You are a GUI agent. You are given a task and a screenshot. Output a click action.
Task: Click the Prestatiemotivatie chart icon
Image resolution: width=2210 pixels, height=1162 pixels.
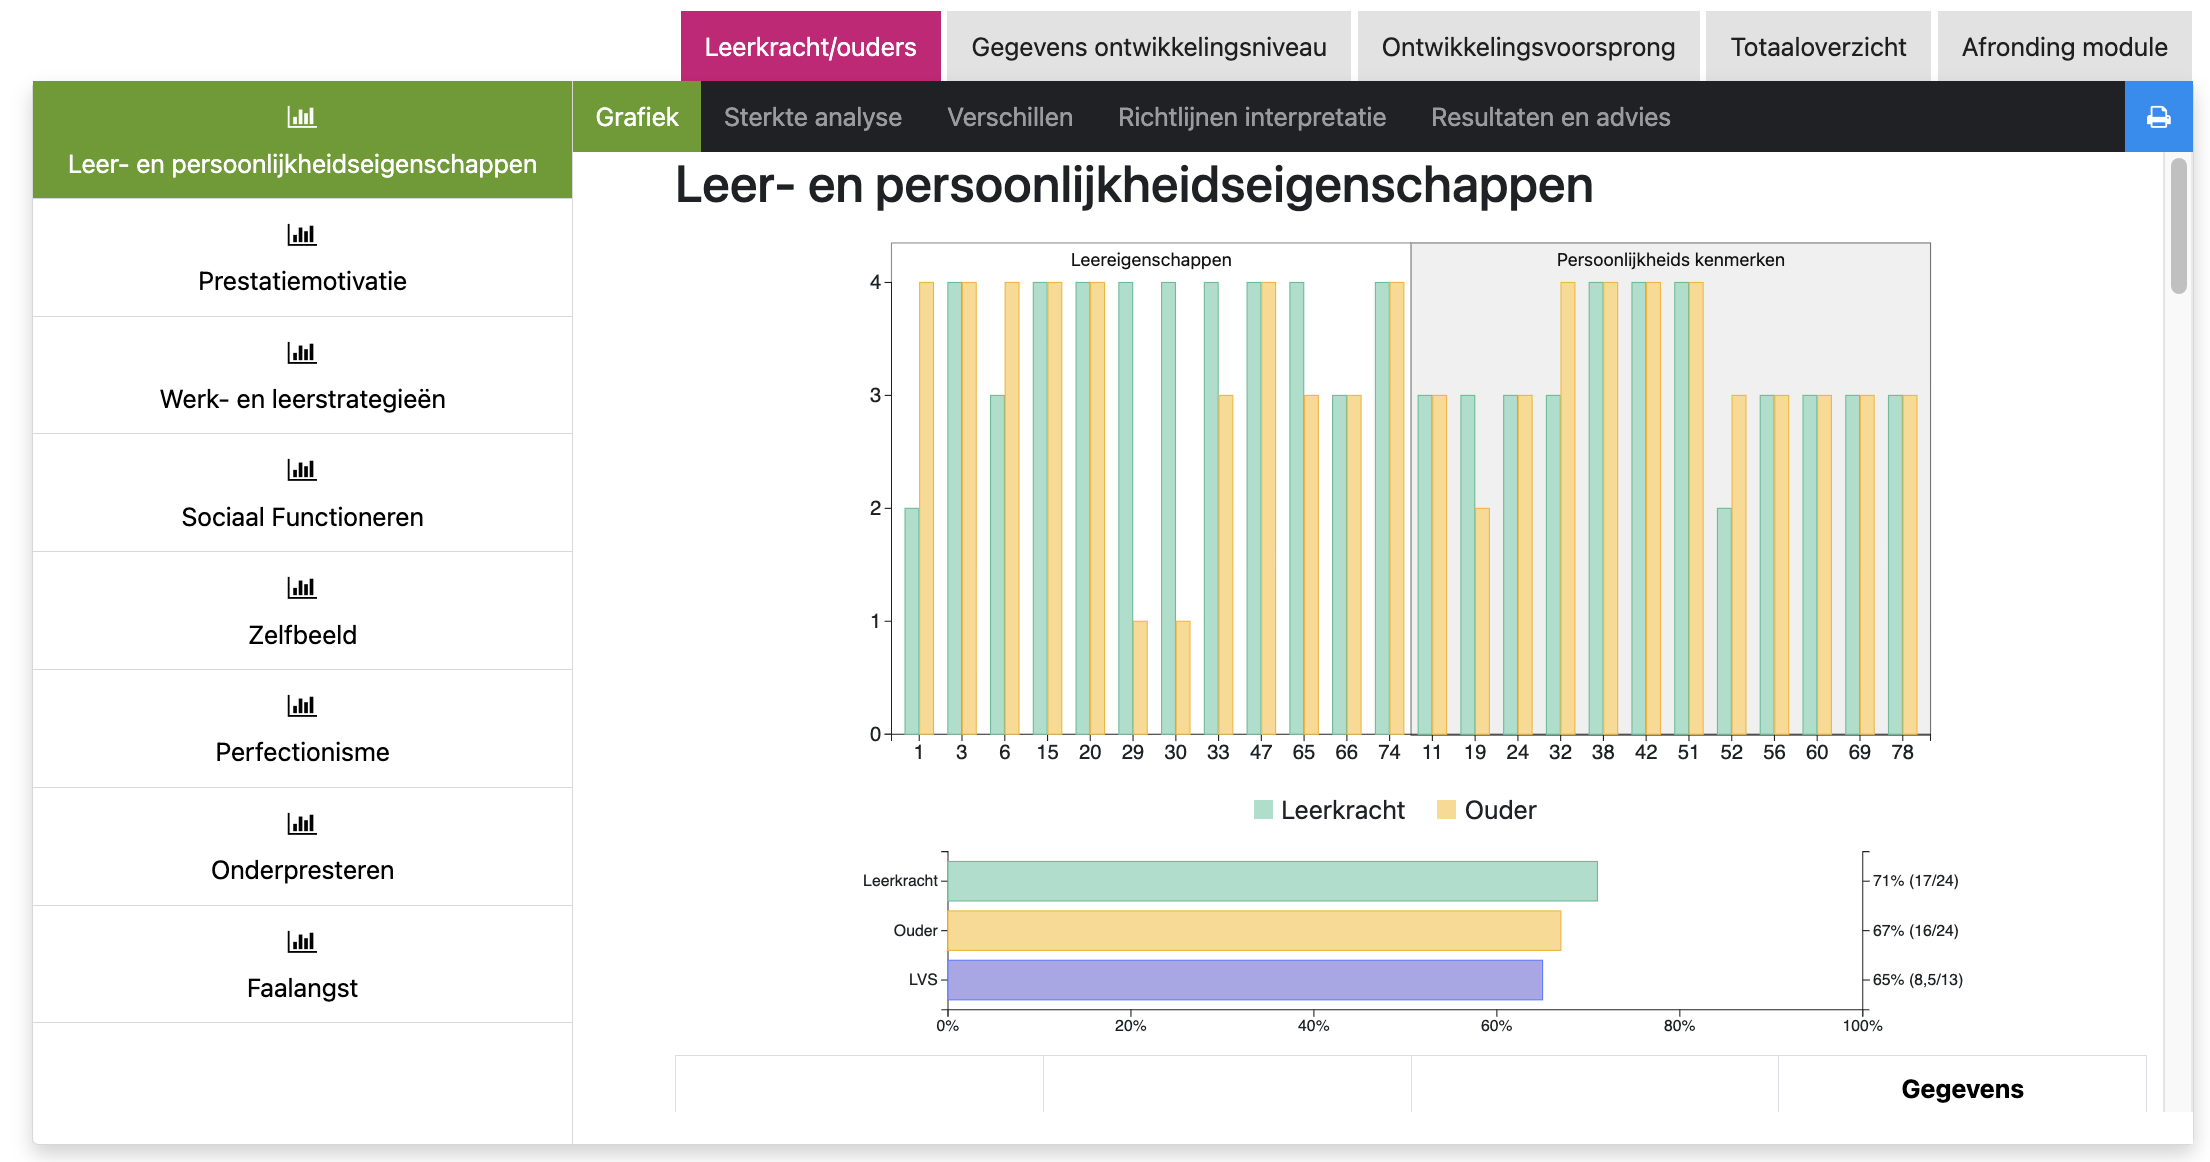coord(301,234)
